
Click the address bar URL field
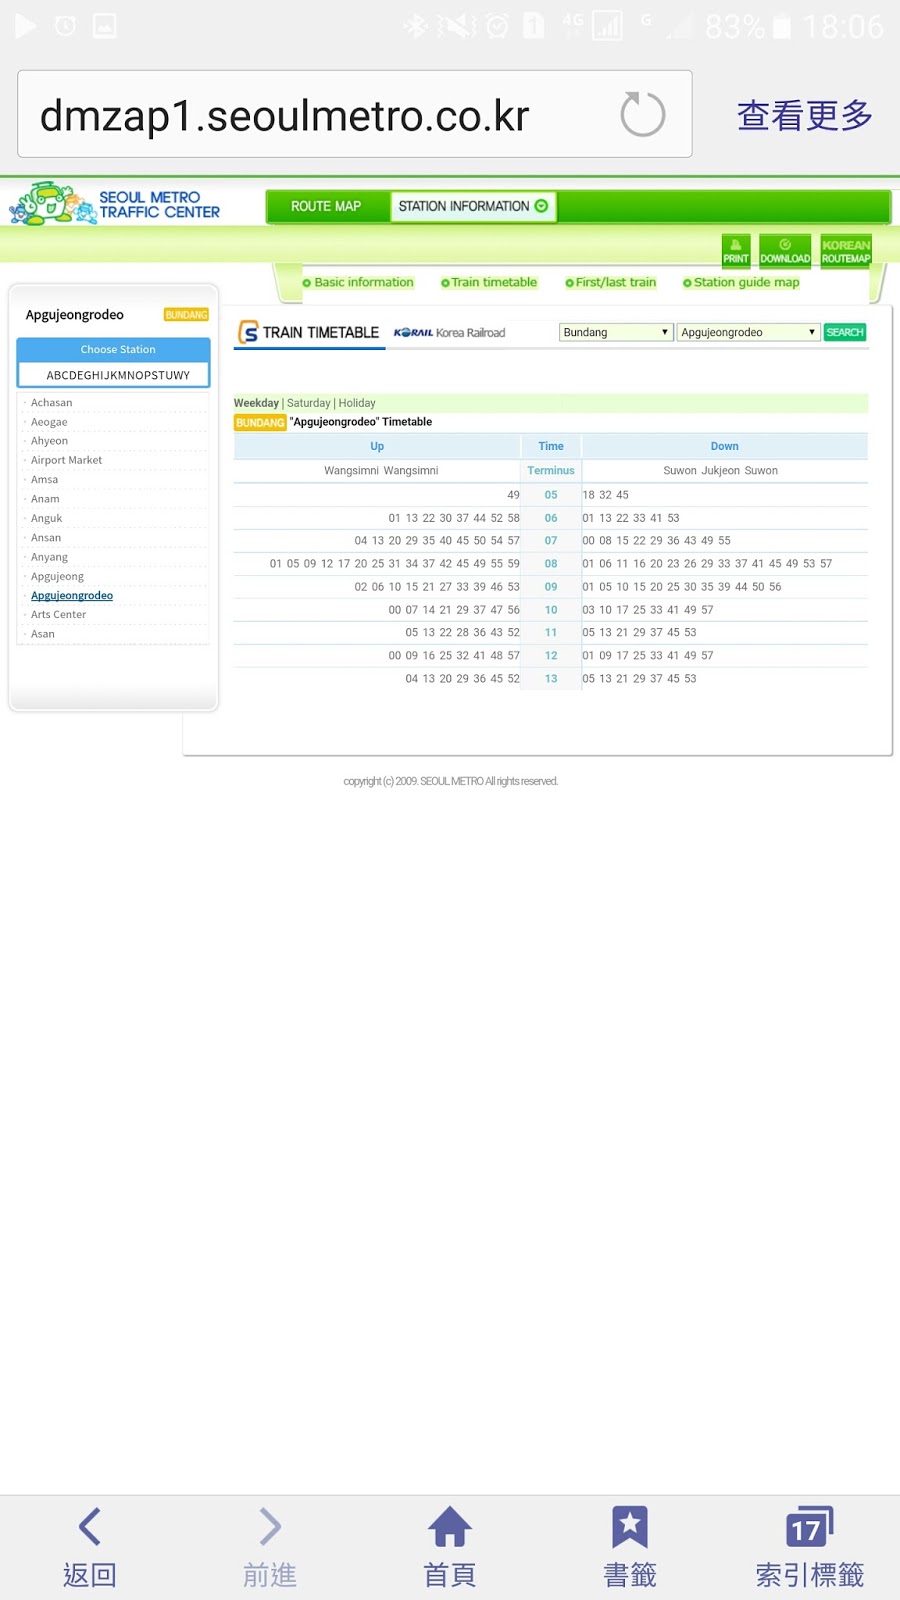[x=355, y=114]
